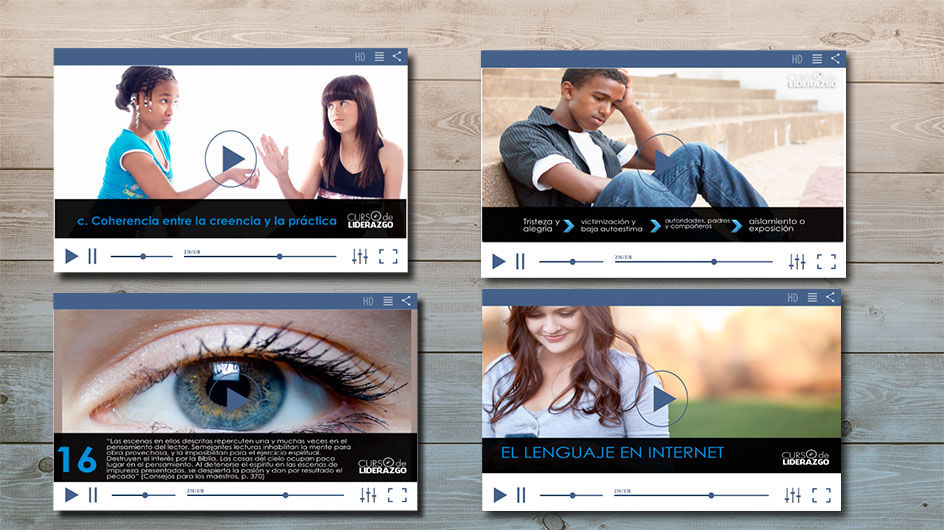Click HD icon in El Lenguaje en Internet player
This screenshot has width=944, height=530.
click(793, 298)
